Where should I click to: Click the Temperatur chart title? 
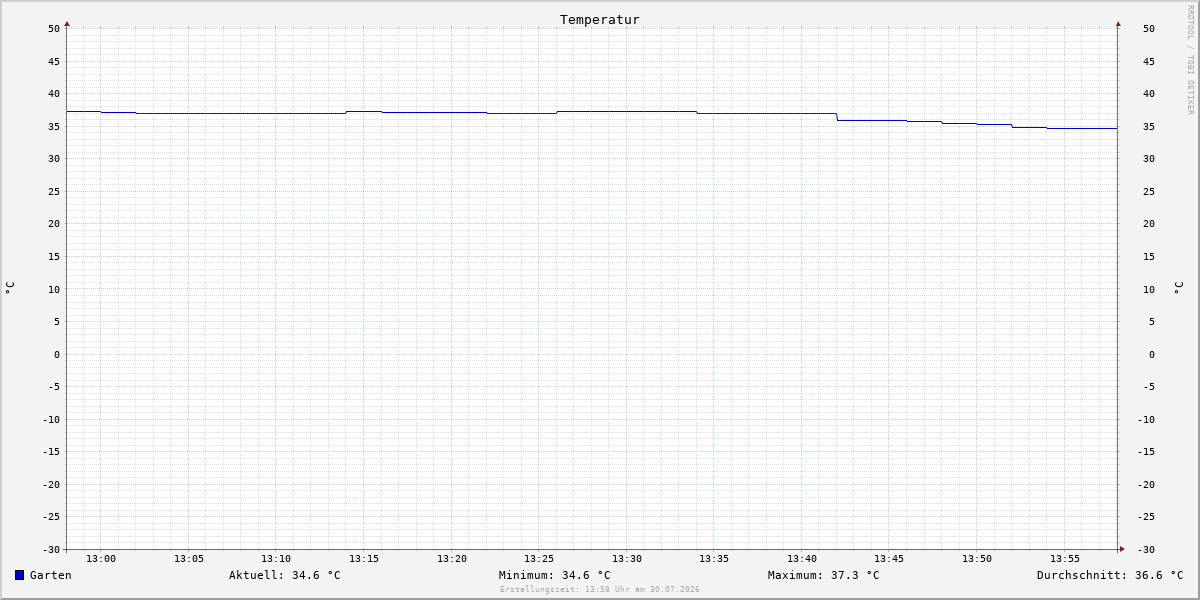(x=600, y=19)
